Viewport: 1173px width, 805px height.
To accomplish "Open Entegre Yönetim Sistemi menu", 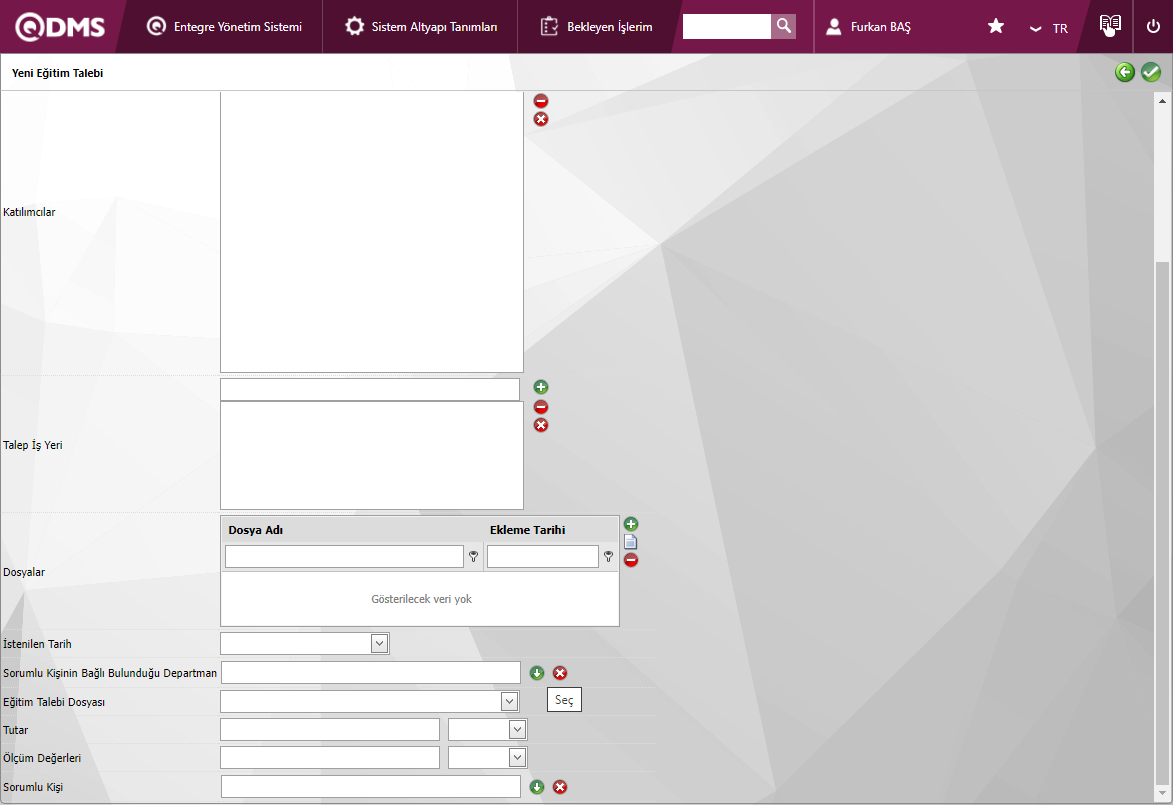I will coord(224,27).
